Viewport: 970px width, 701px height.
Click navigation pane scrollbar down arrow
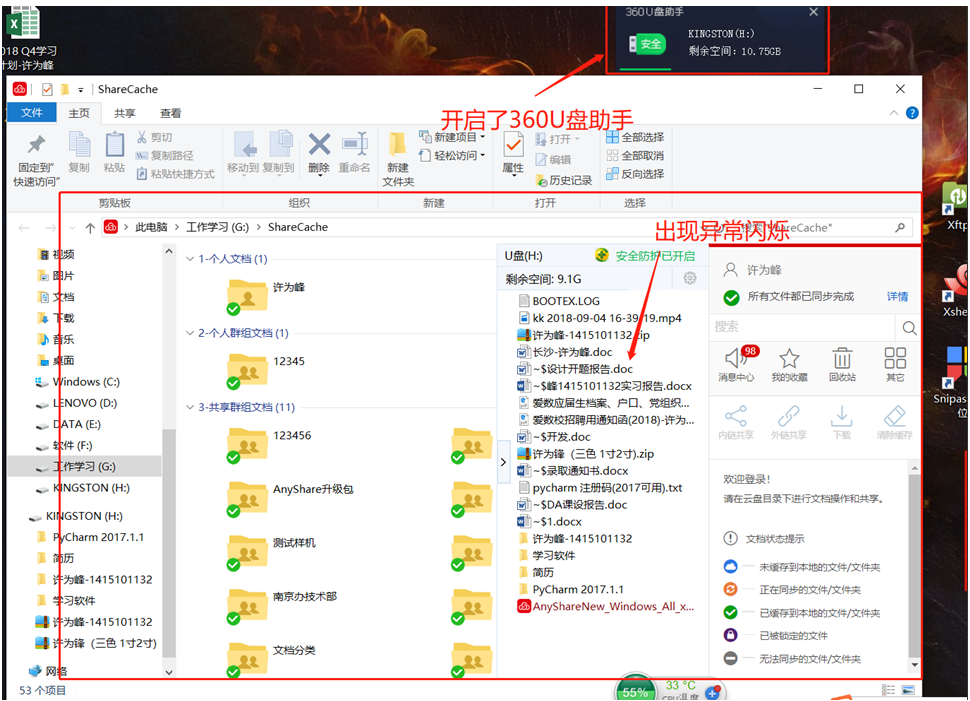168,672
